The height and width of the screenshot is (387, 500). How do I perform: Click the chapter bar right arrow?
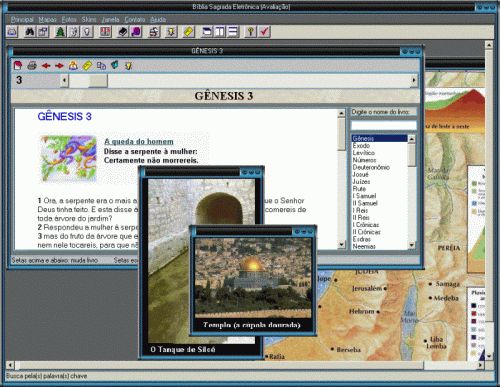click(414, 80)
